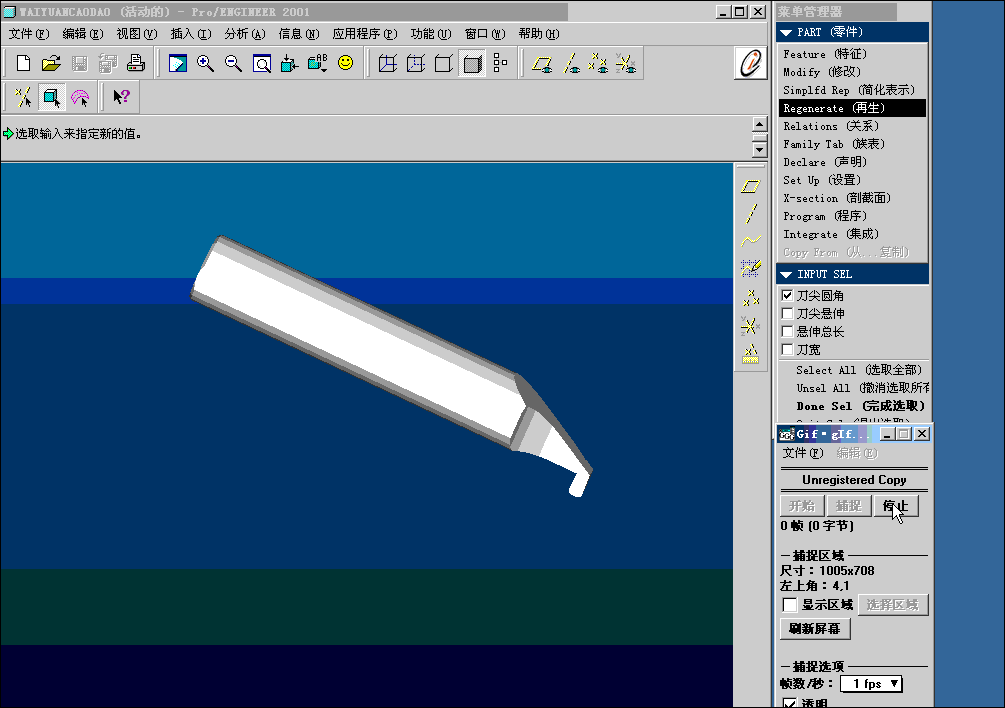Select the zoom out magnifier icon
The image size is (1005, 708).
pos(233,63)
